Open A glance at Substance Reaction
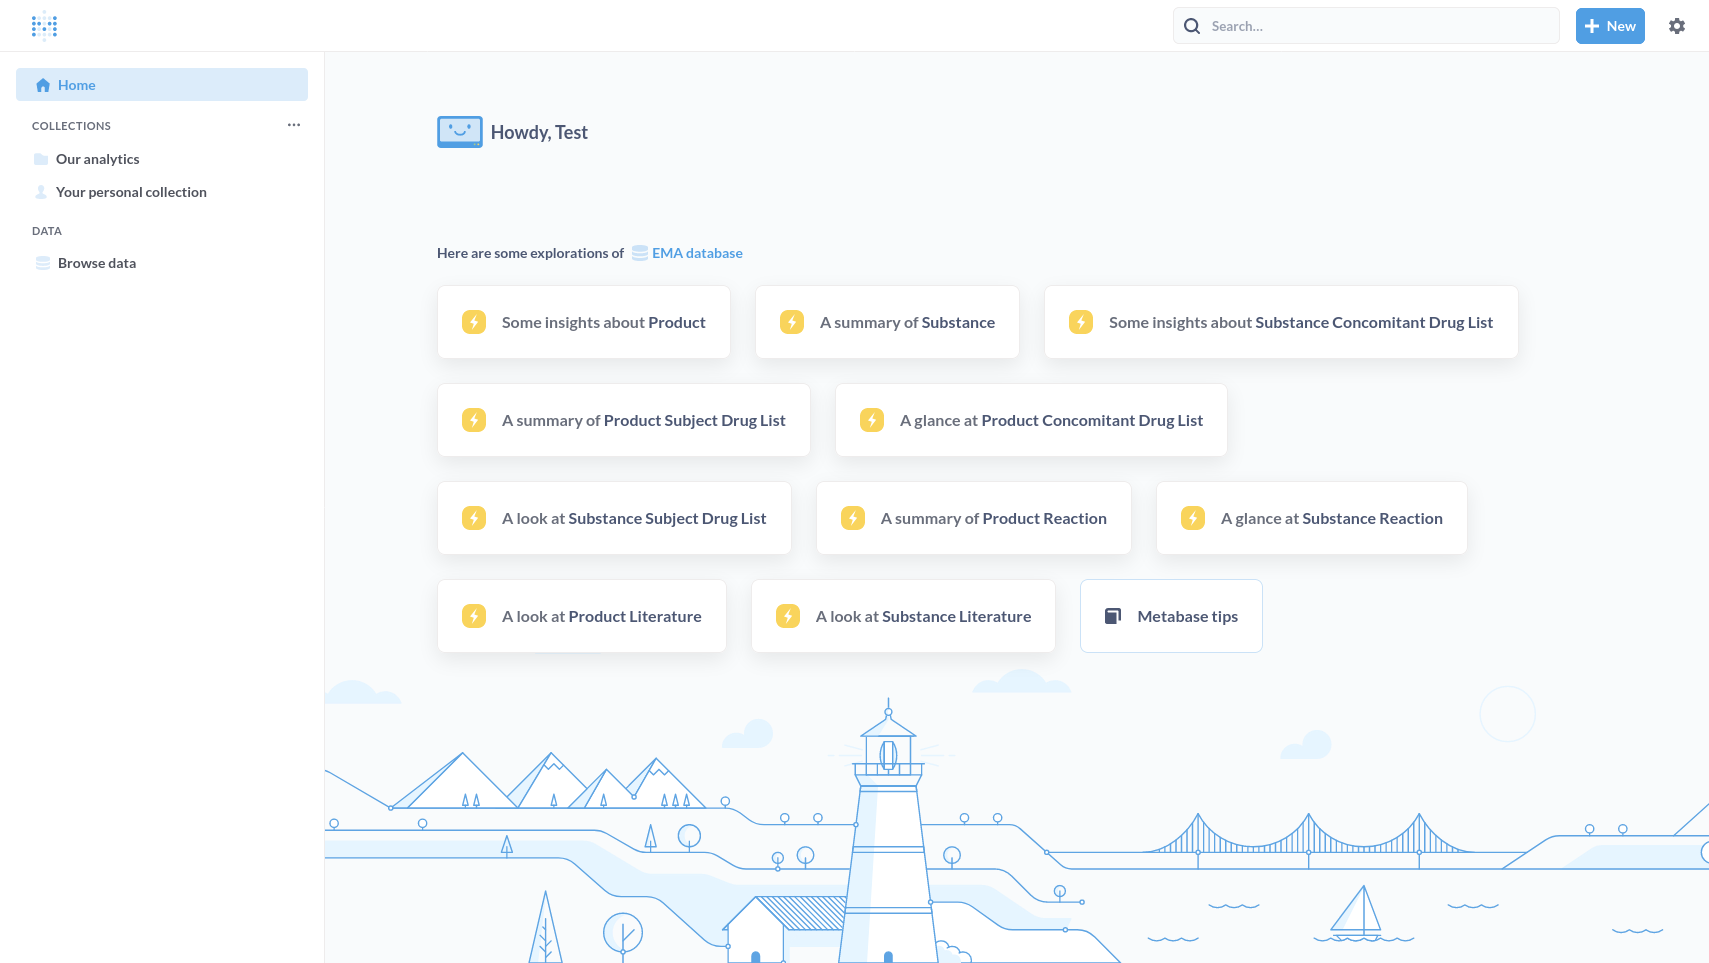This screenshot has width=1709, height=963. pos(1312,518)
